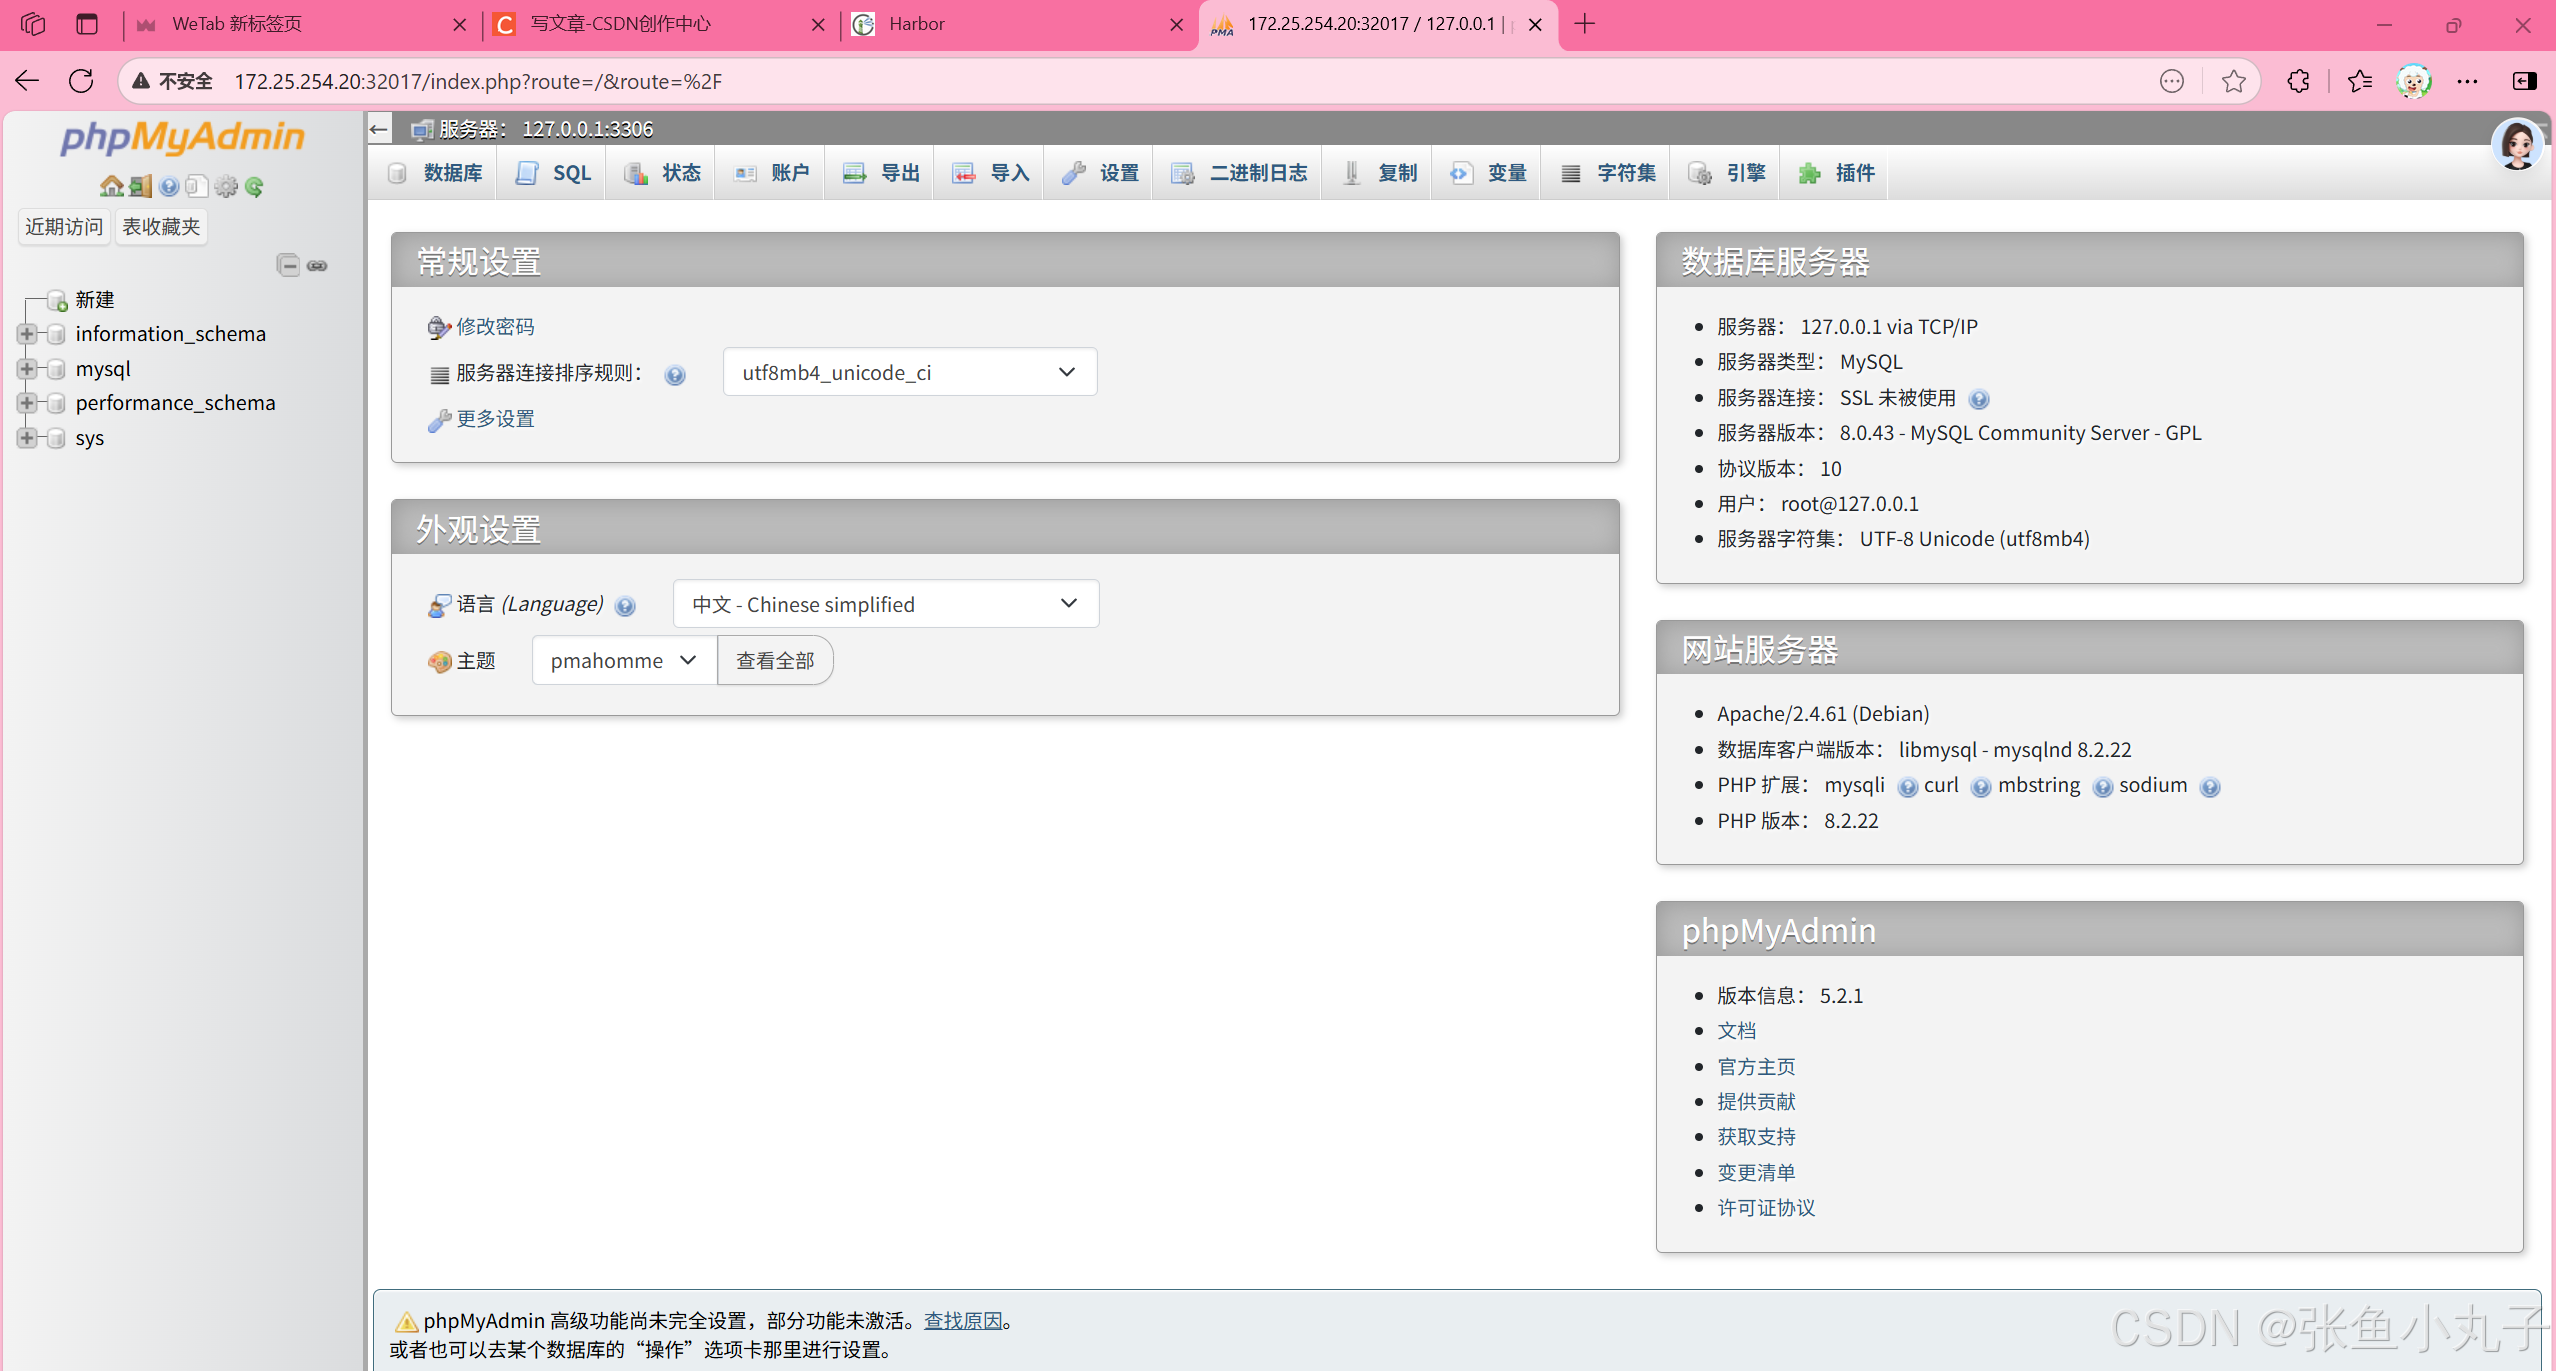Click the 修改密码 change password link
Screen dimensions: 2556x1371
494,327
